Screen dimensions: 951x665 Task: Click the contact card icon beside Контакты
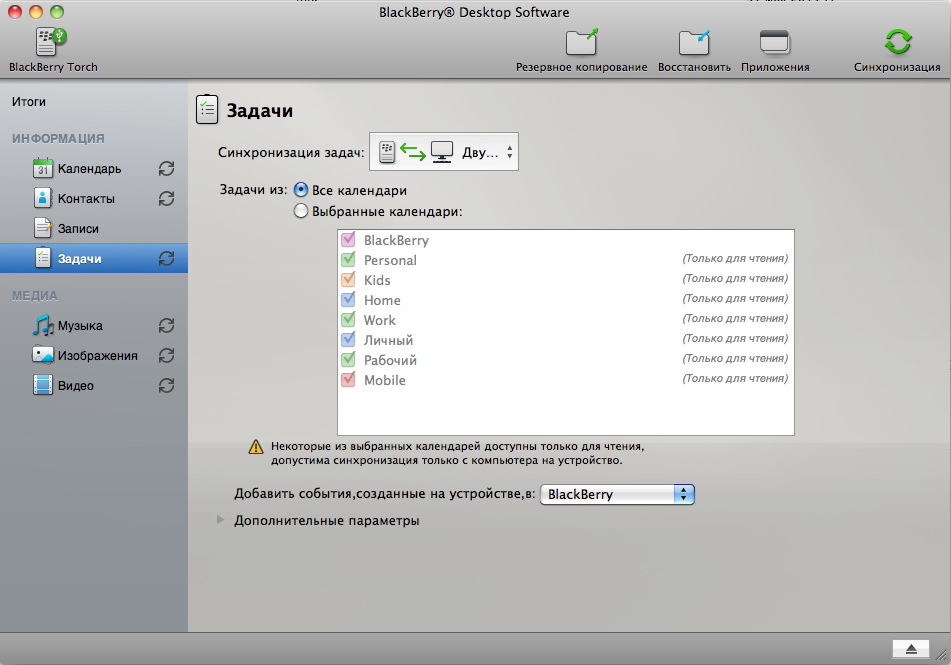[x=42, y=198]
